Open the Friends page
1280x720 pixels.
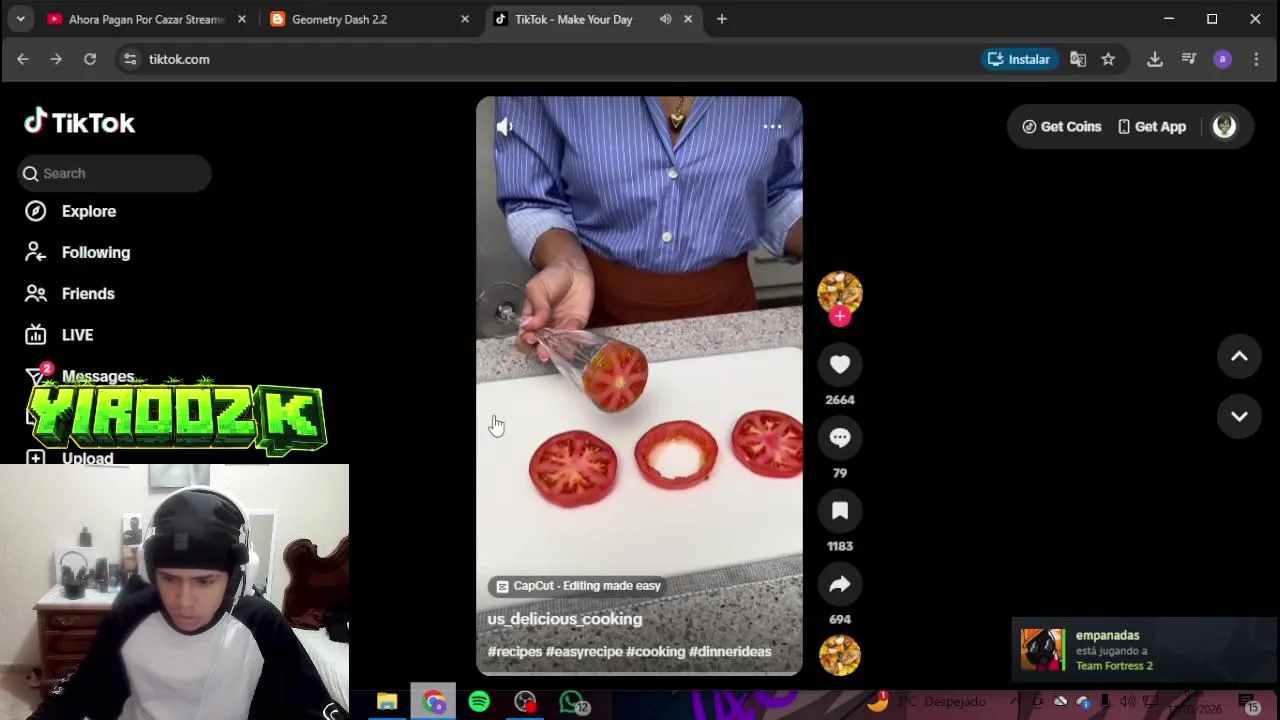tap(70, 293)
